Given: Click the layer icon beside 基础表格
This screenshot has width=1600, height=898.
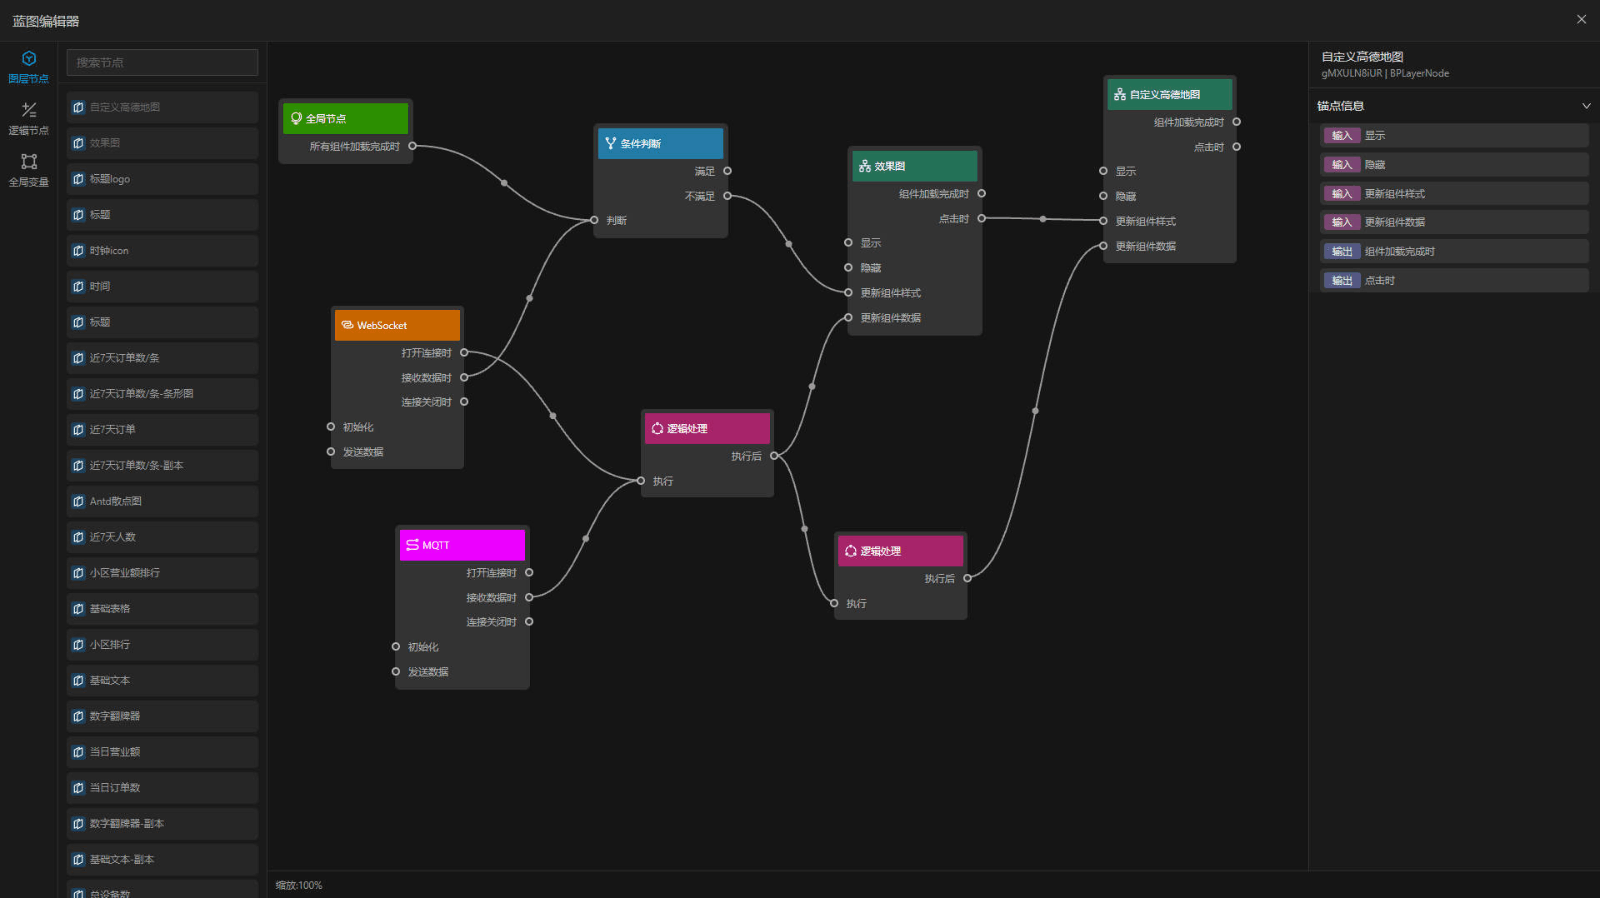Looking at the screenshot, I should [78, 609].
